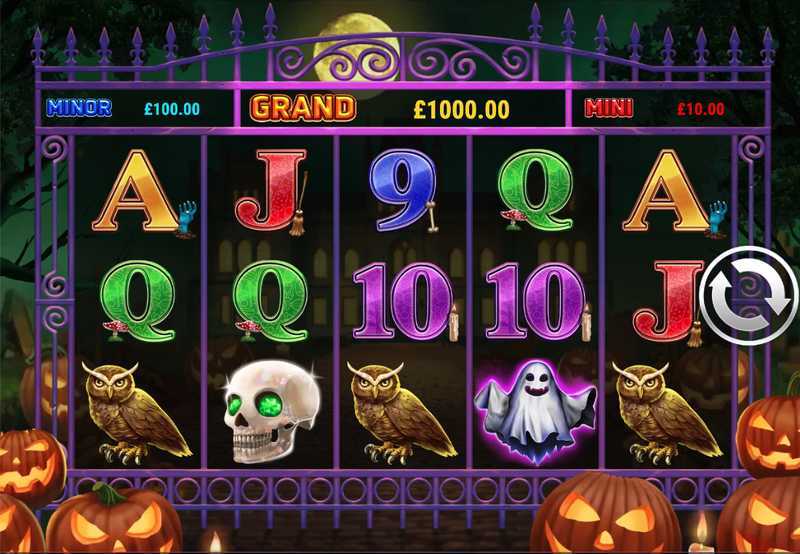Viewport: 800px width, 554px height.
Task: Open the GRAND jackpot label
Action: 303,108
